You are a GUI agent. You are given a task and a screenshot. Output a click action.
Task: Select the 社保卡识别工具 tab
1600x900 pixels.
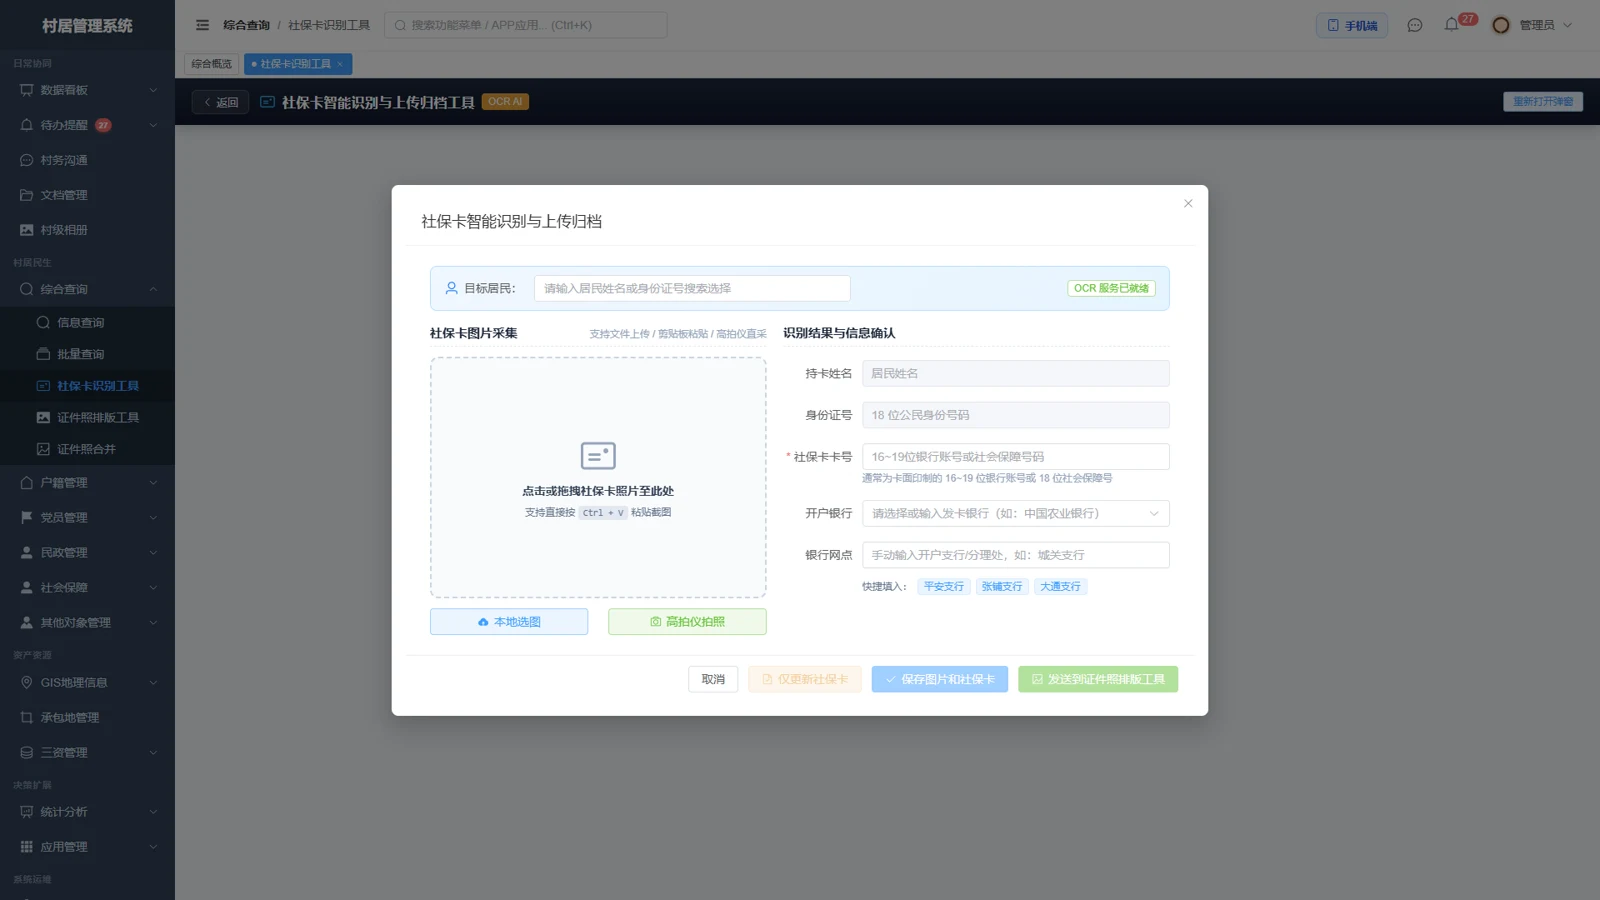pyautogui.click(x=296, y=64)
